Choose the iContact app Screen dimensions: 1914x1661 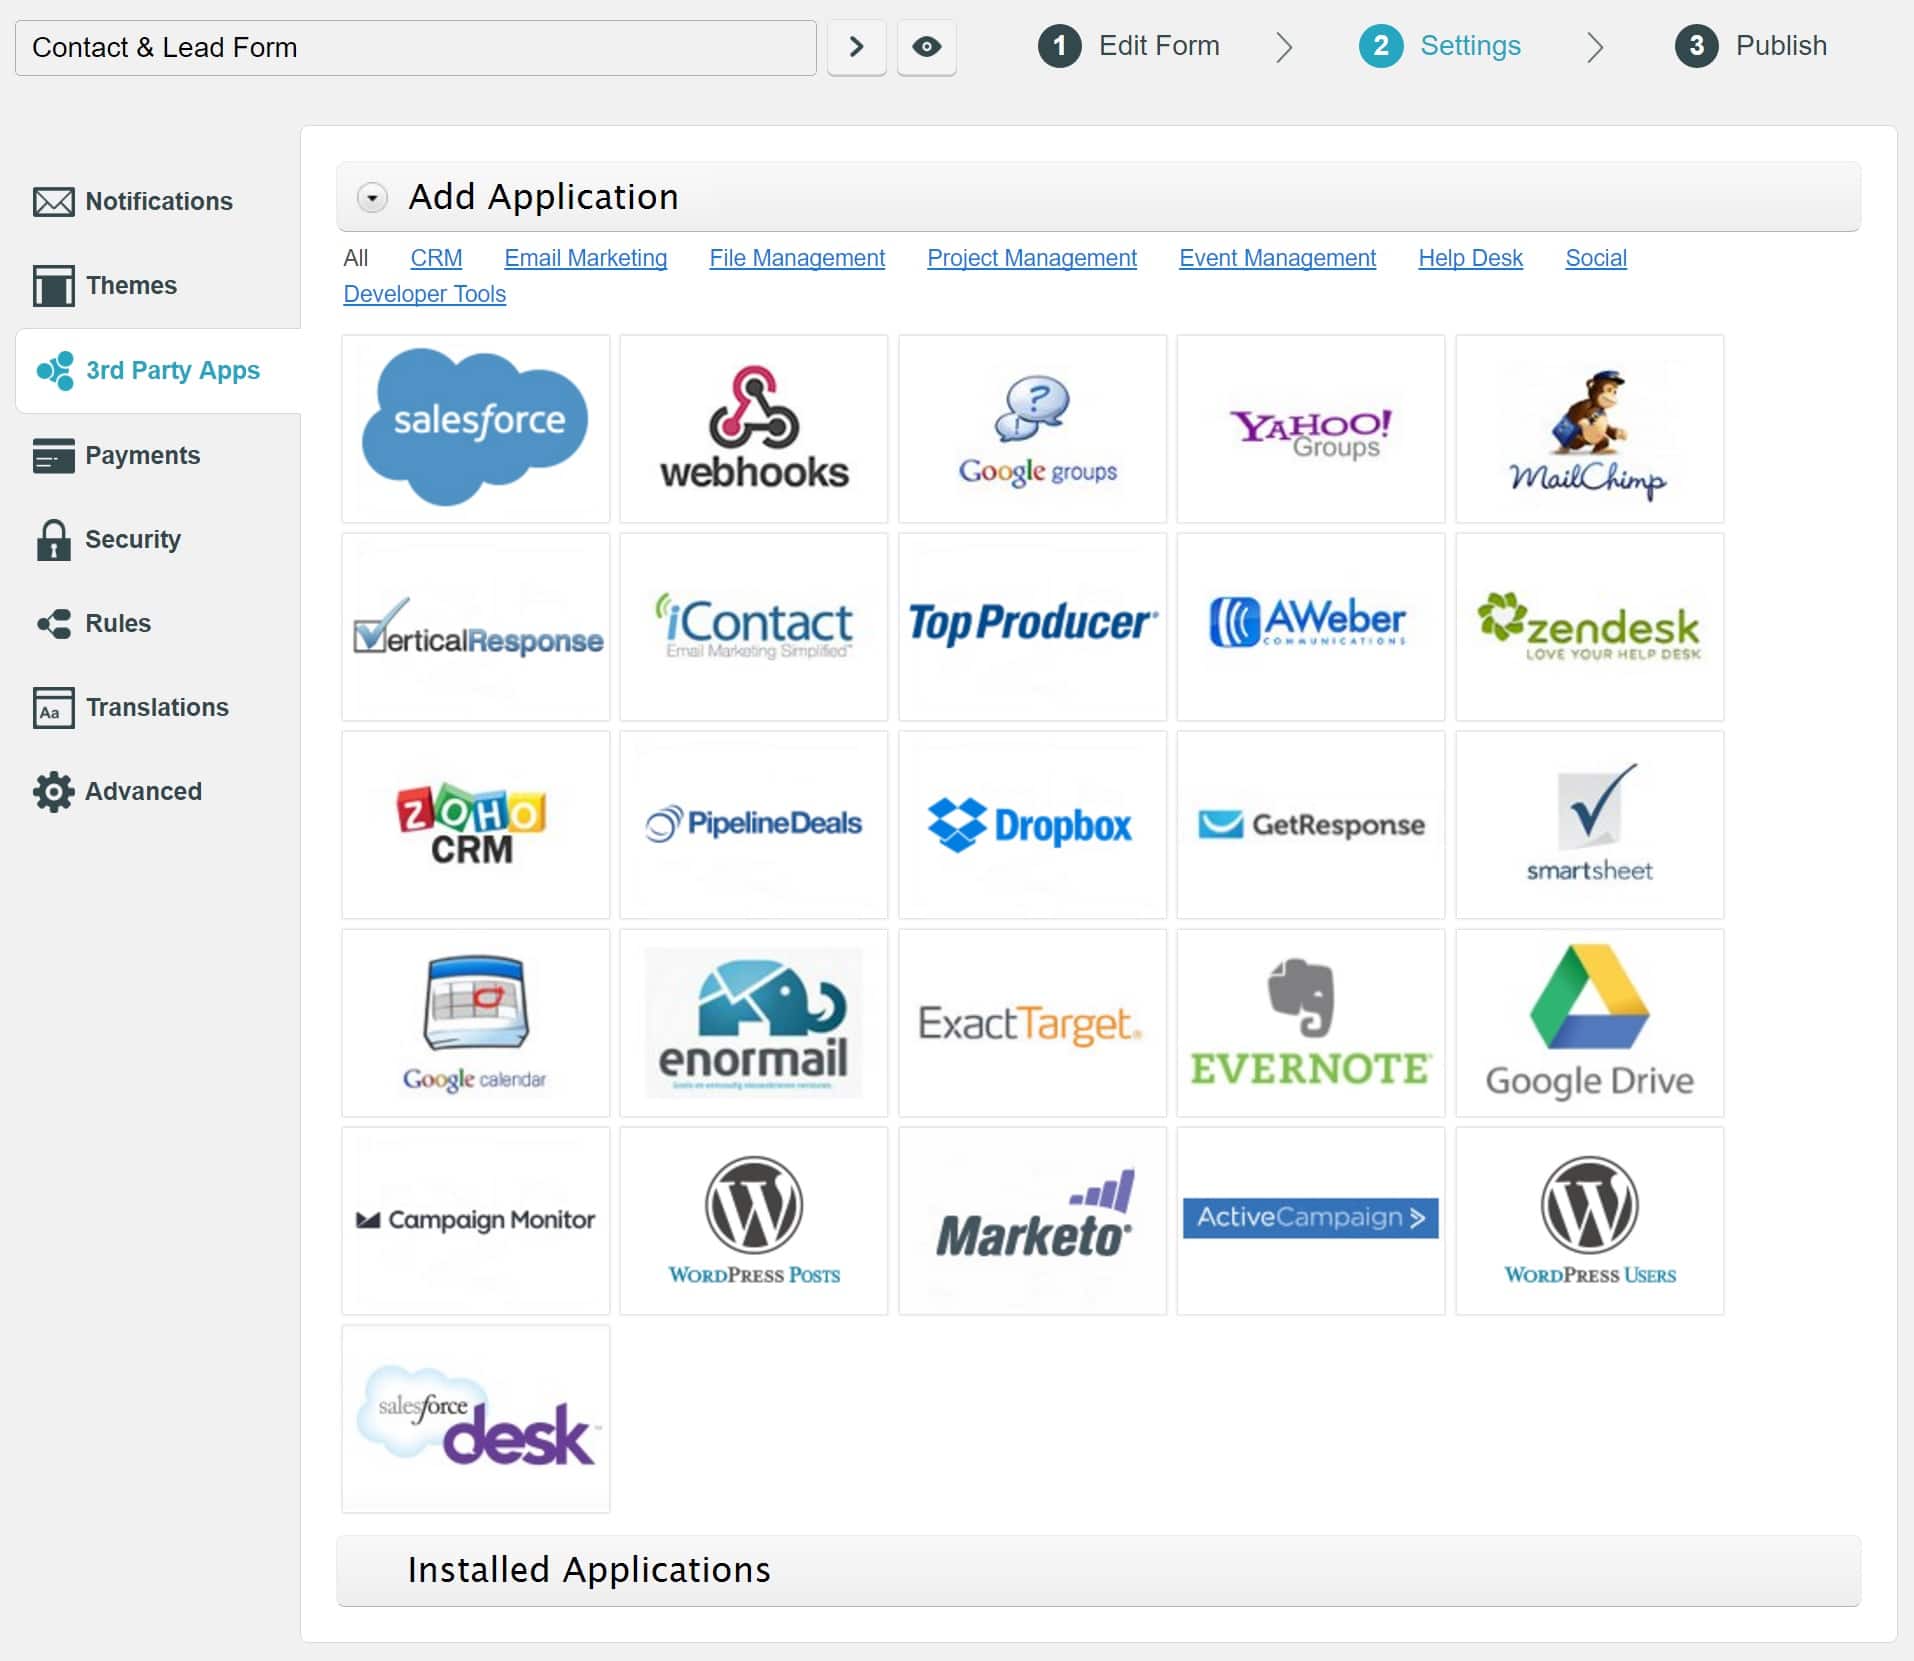point(753,626)
